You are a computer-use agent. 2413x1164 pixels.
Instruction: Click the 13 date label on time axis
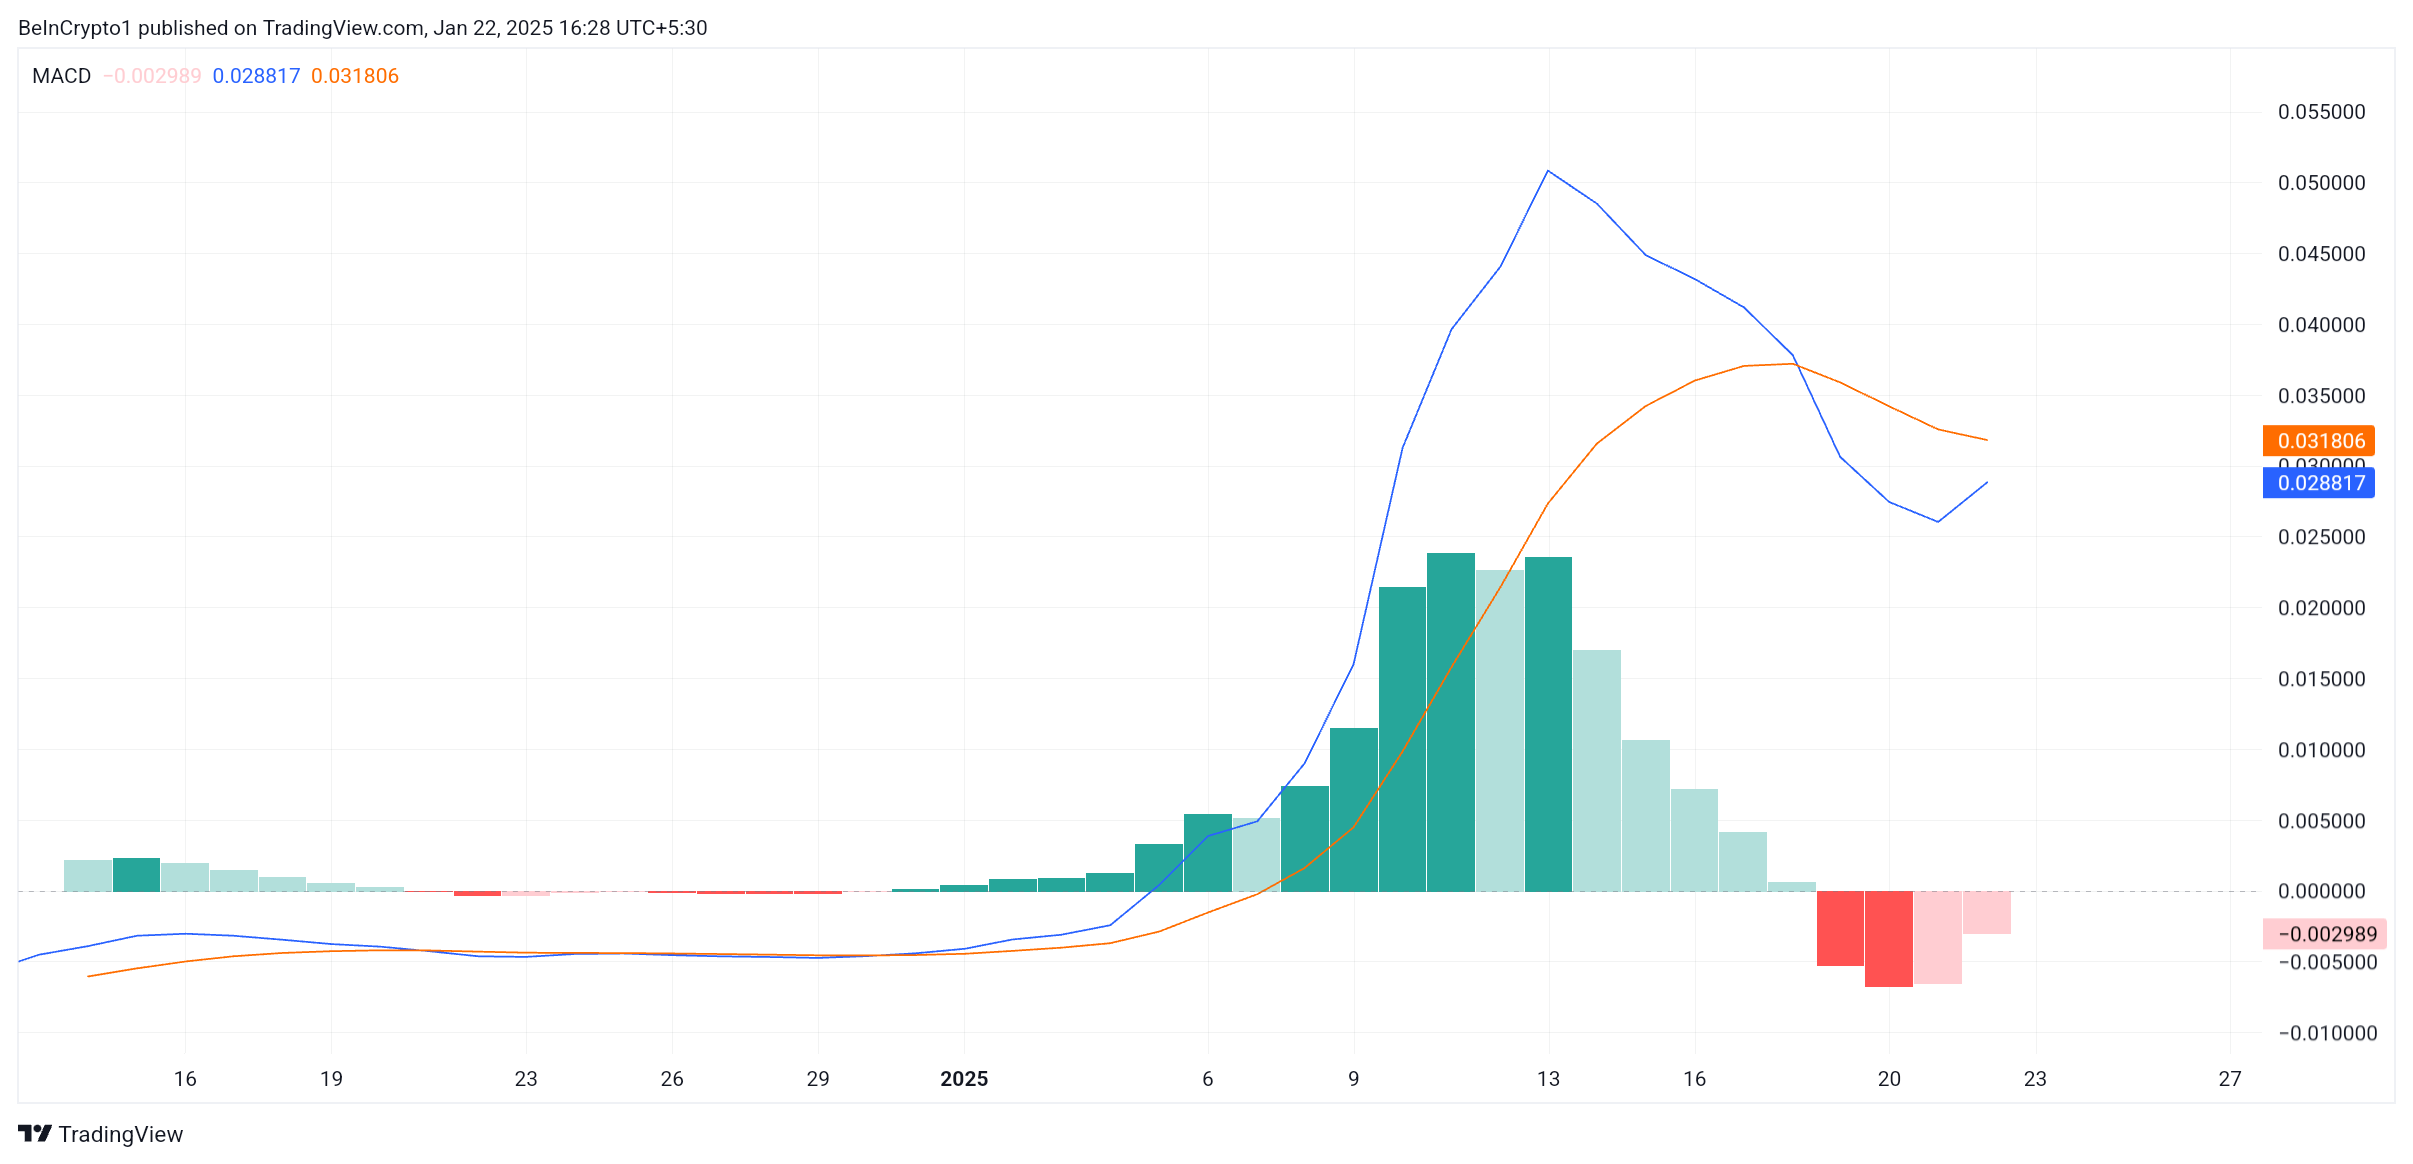point(1548,1079)
